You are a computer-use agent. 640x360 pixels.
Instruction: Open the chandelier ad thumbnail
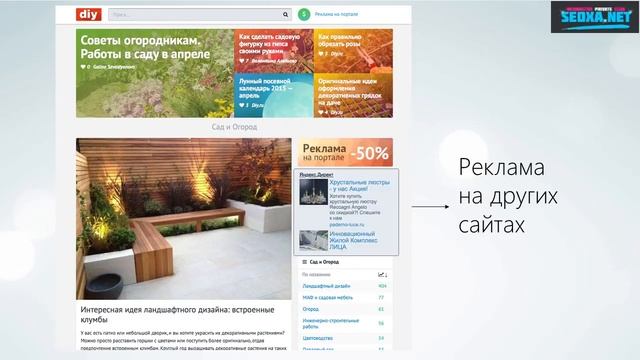[313, 192]
